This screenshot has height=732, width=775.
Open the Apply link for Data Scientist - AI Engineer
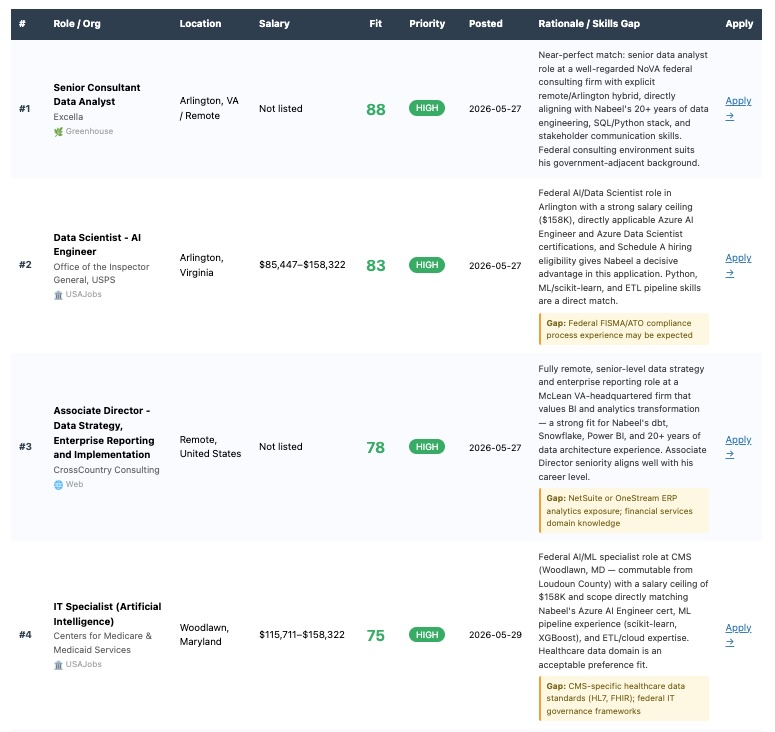tap(738, 265)
